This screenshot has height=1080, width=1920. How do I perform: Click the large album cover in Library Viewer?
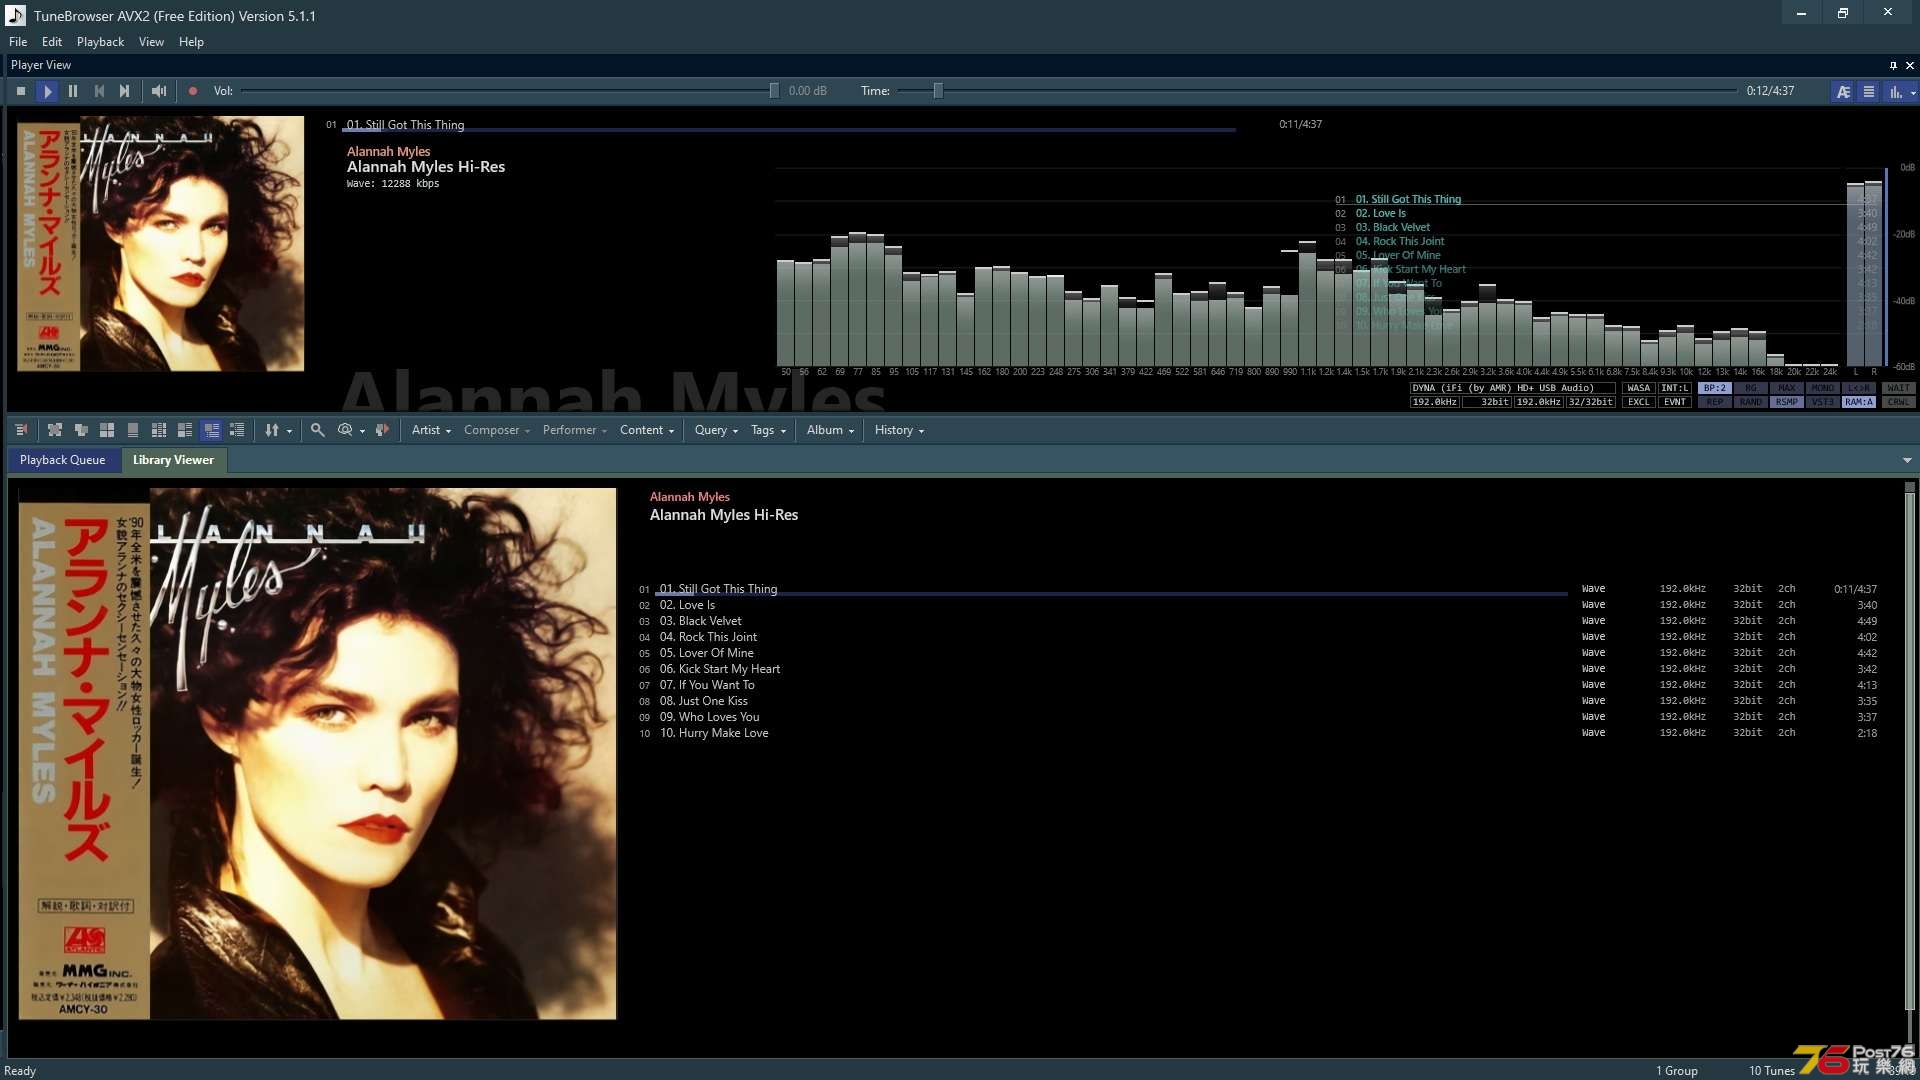317,754
